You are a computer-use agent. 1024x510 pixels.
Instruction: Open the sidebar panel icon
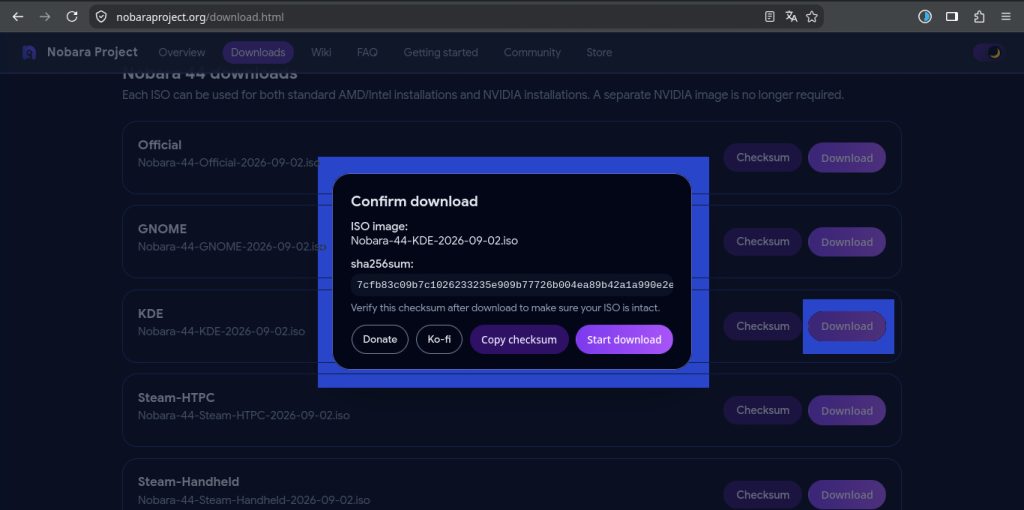click(x=952, y=17)
